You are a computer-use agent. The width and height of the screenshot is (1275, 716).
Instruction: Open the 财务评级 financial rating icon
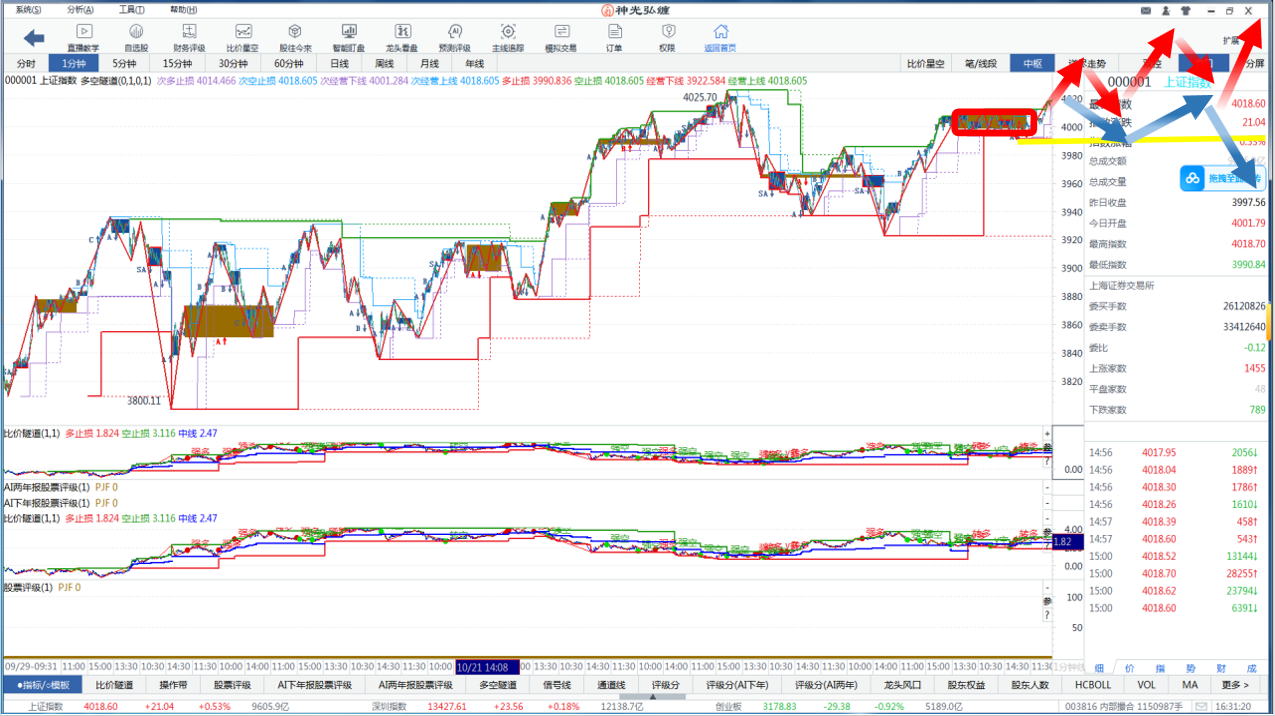[x=189, y=38]
